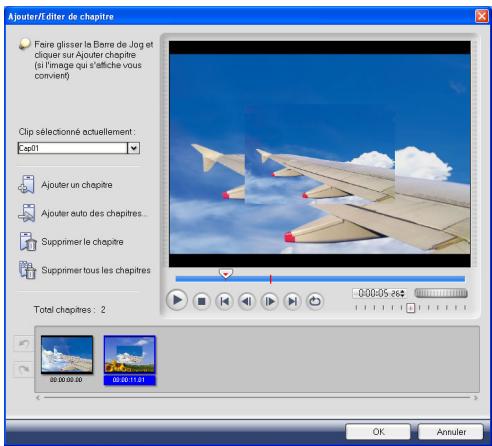
Task: Close the Ajouter/Editer de chapitre dialog
Action: click(x=482, y=16)
